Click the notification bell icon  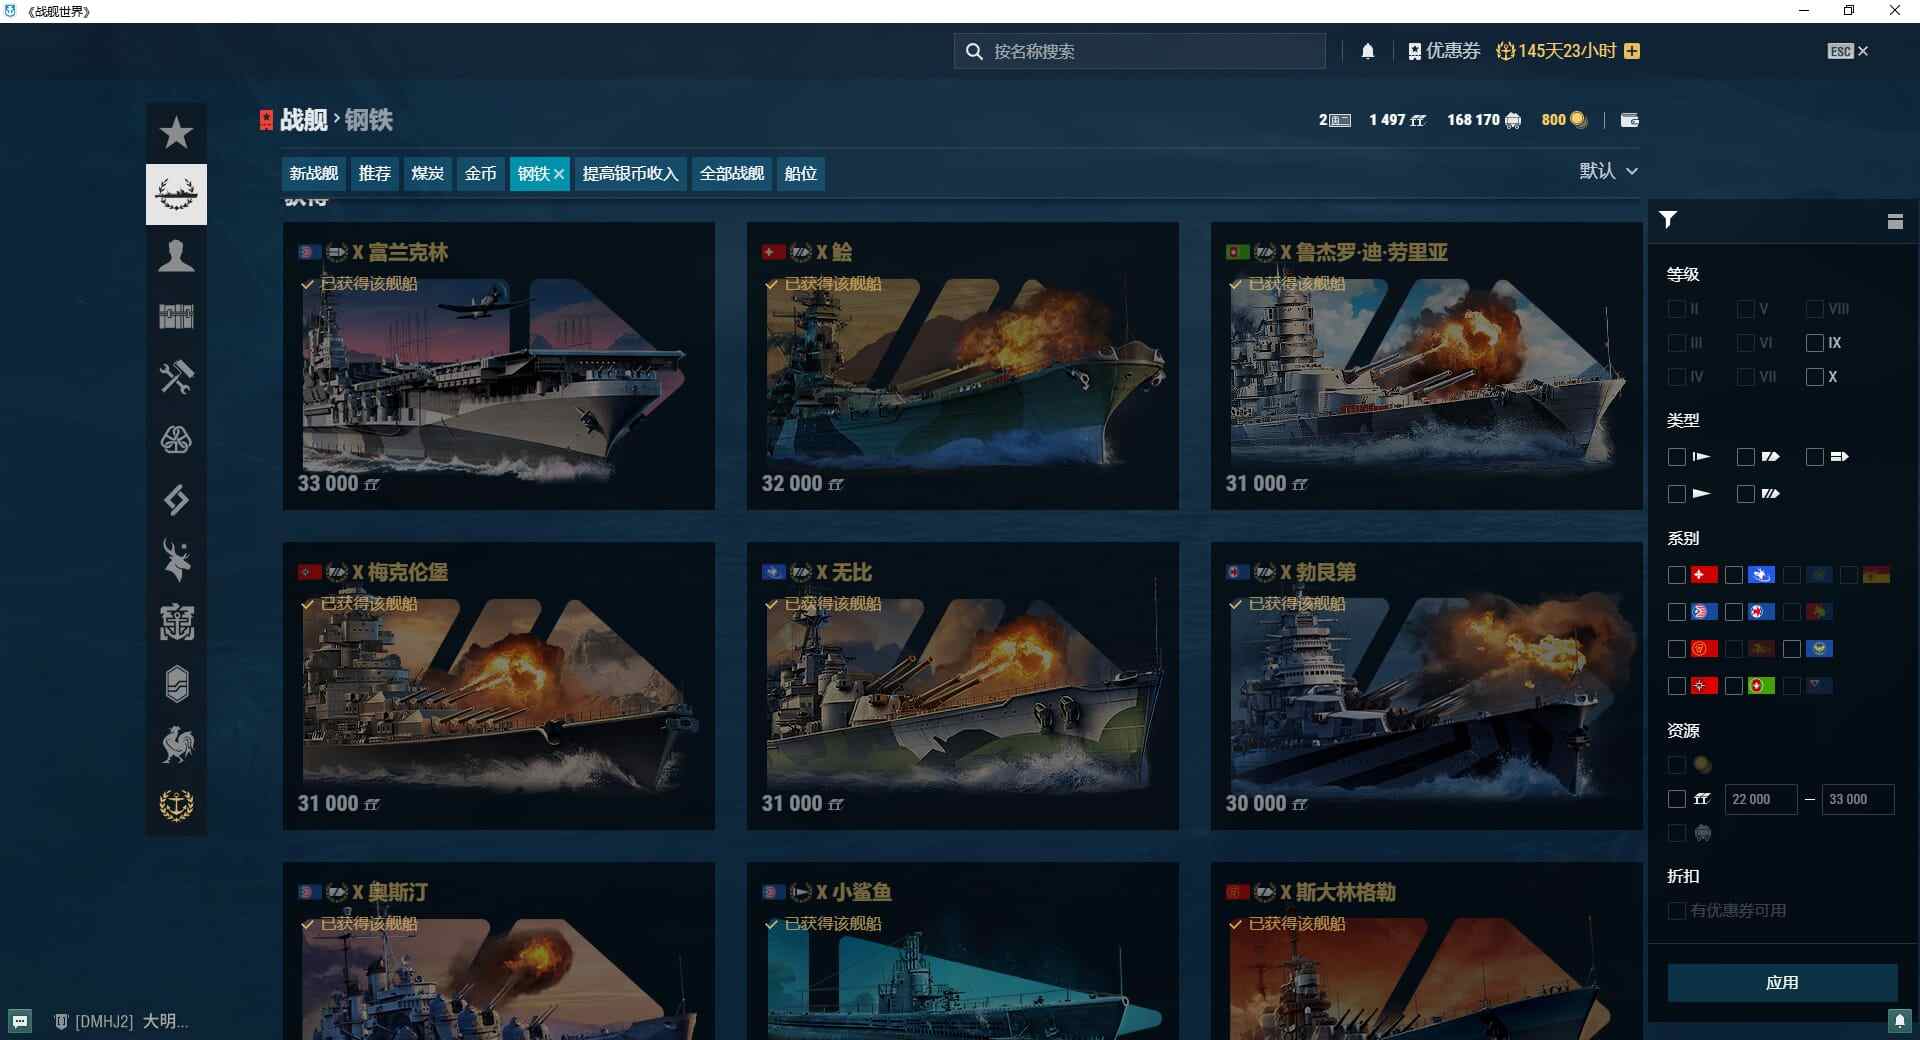click(x=1369, y=50)
